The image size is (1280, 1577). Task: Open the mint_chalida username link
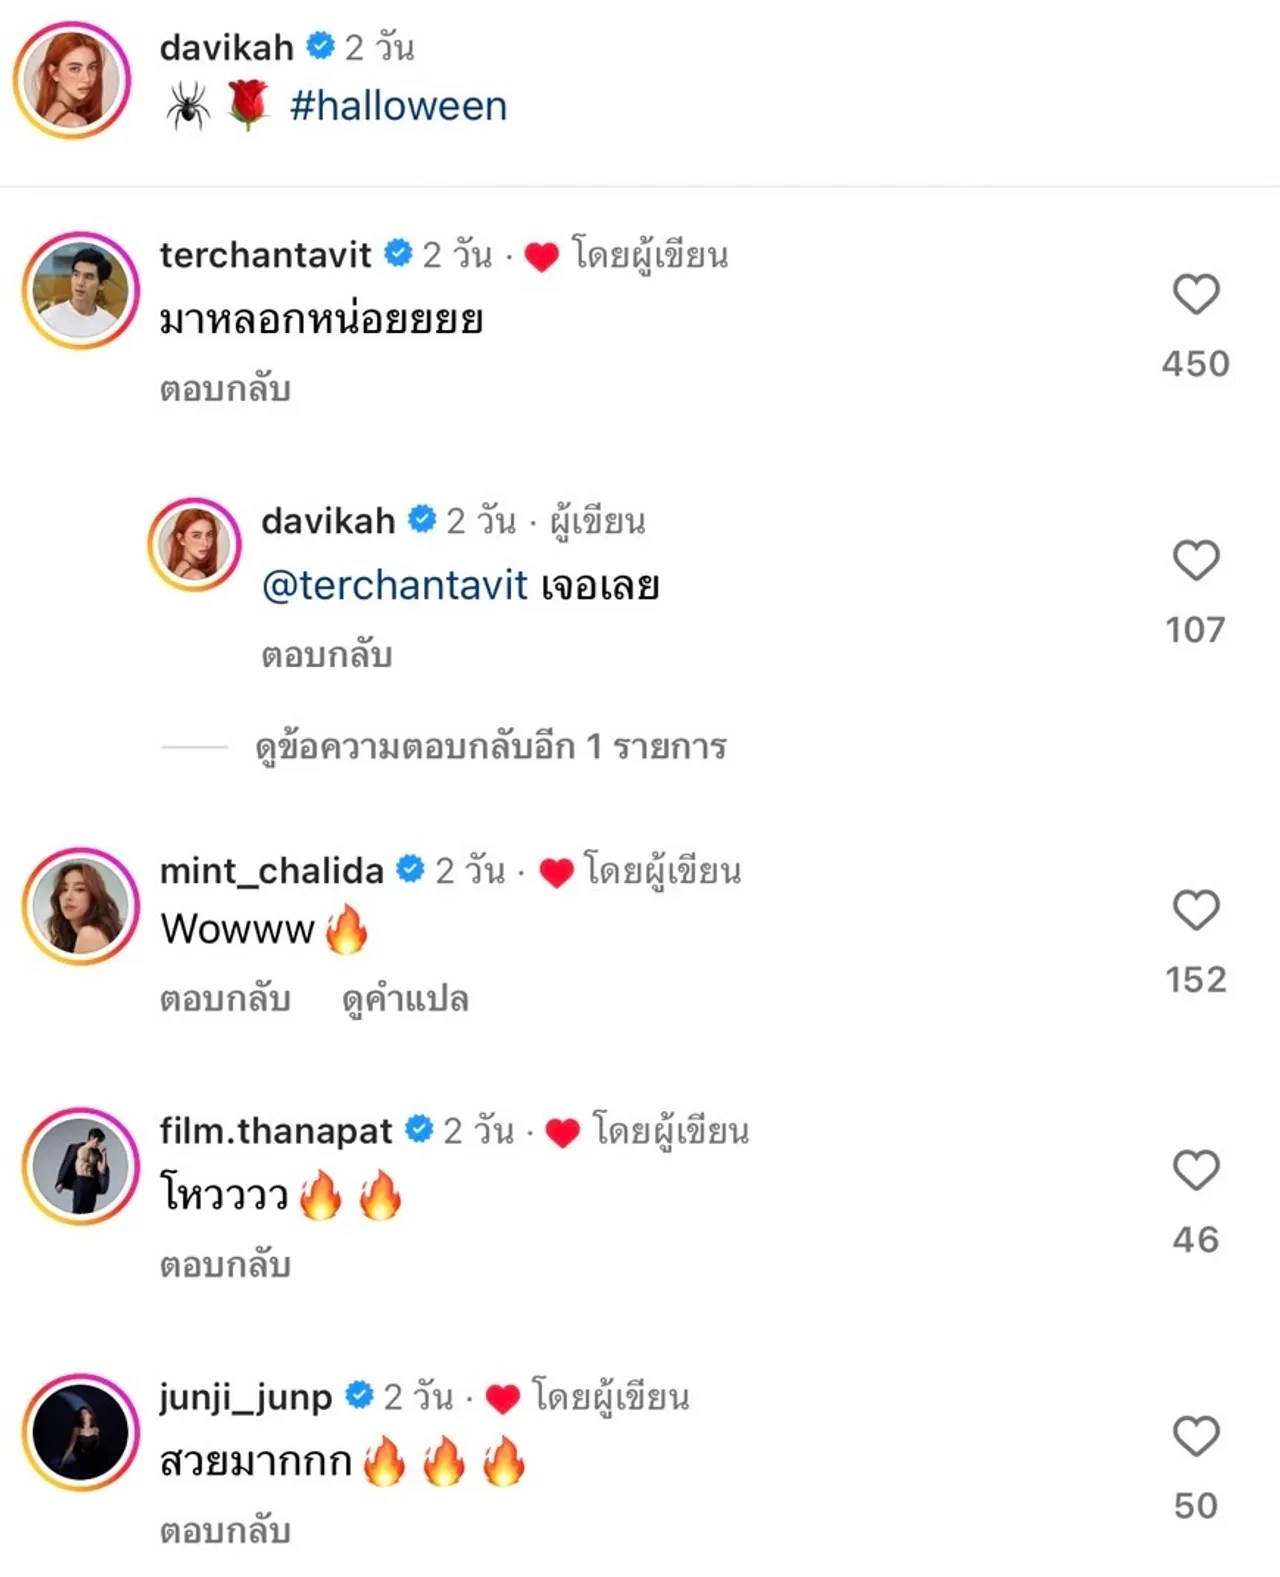[271, 871]
